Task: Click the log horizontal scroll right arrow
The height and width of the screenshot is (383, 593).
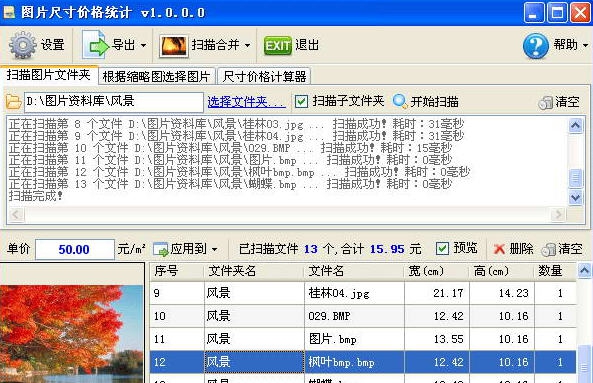Action: point(558,215)
